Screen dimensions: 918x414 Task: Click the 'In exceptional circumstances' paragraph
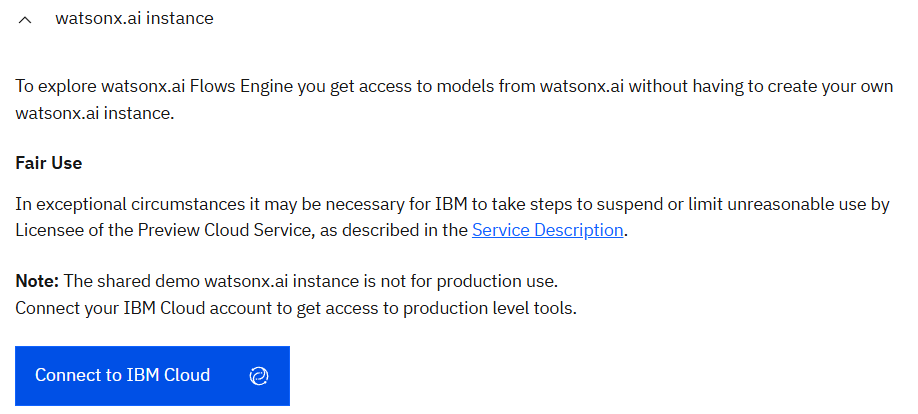click(x=300, y=205)
